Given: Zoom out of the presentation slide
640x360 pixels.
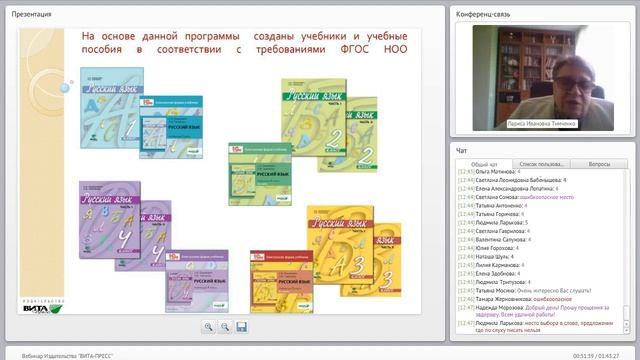Looking at the screenshot, I should pos(225,327).
